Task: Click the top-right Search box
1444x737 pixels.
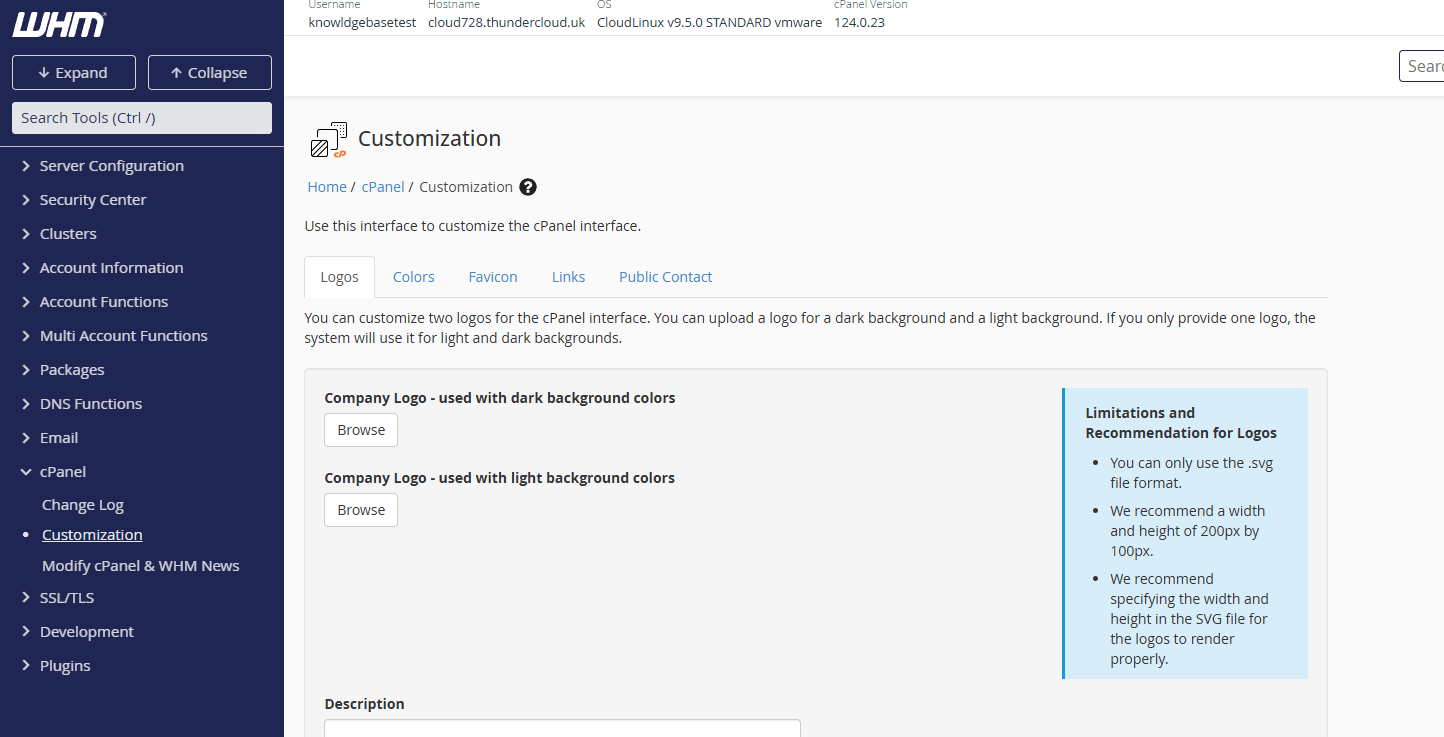Action: [x=1422, y=66]
